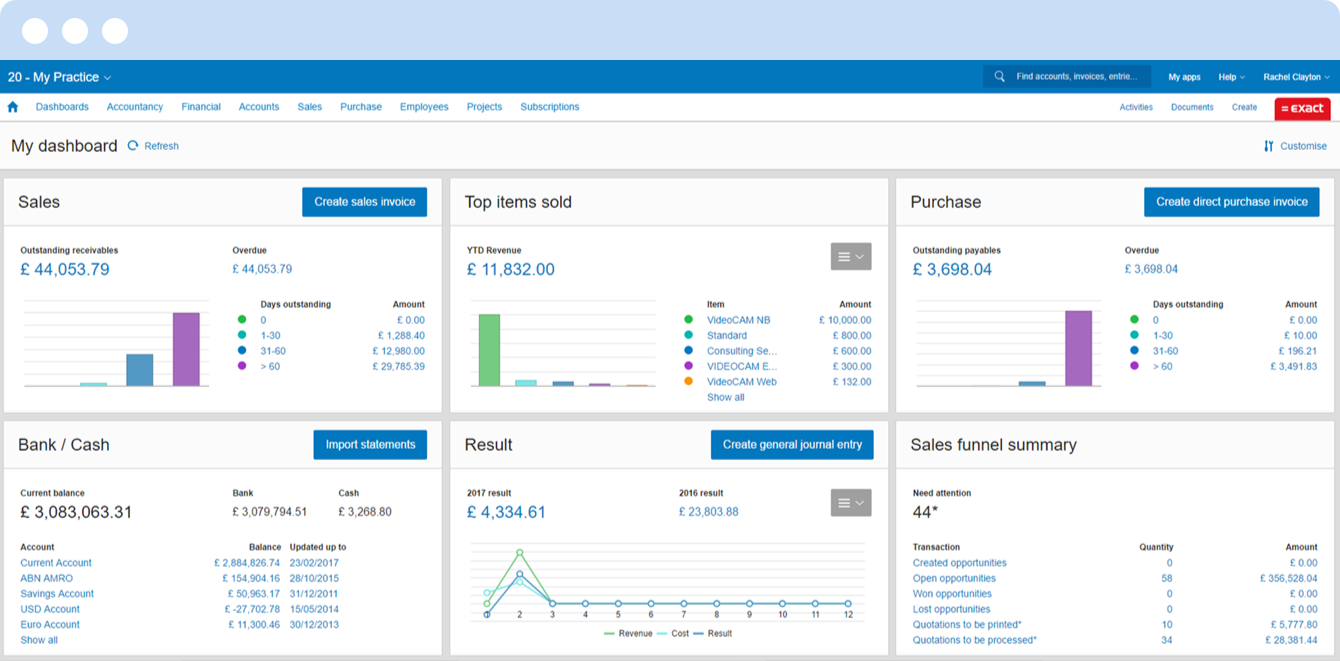Type in the Find accounts search field

pos(1075,77)
